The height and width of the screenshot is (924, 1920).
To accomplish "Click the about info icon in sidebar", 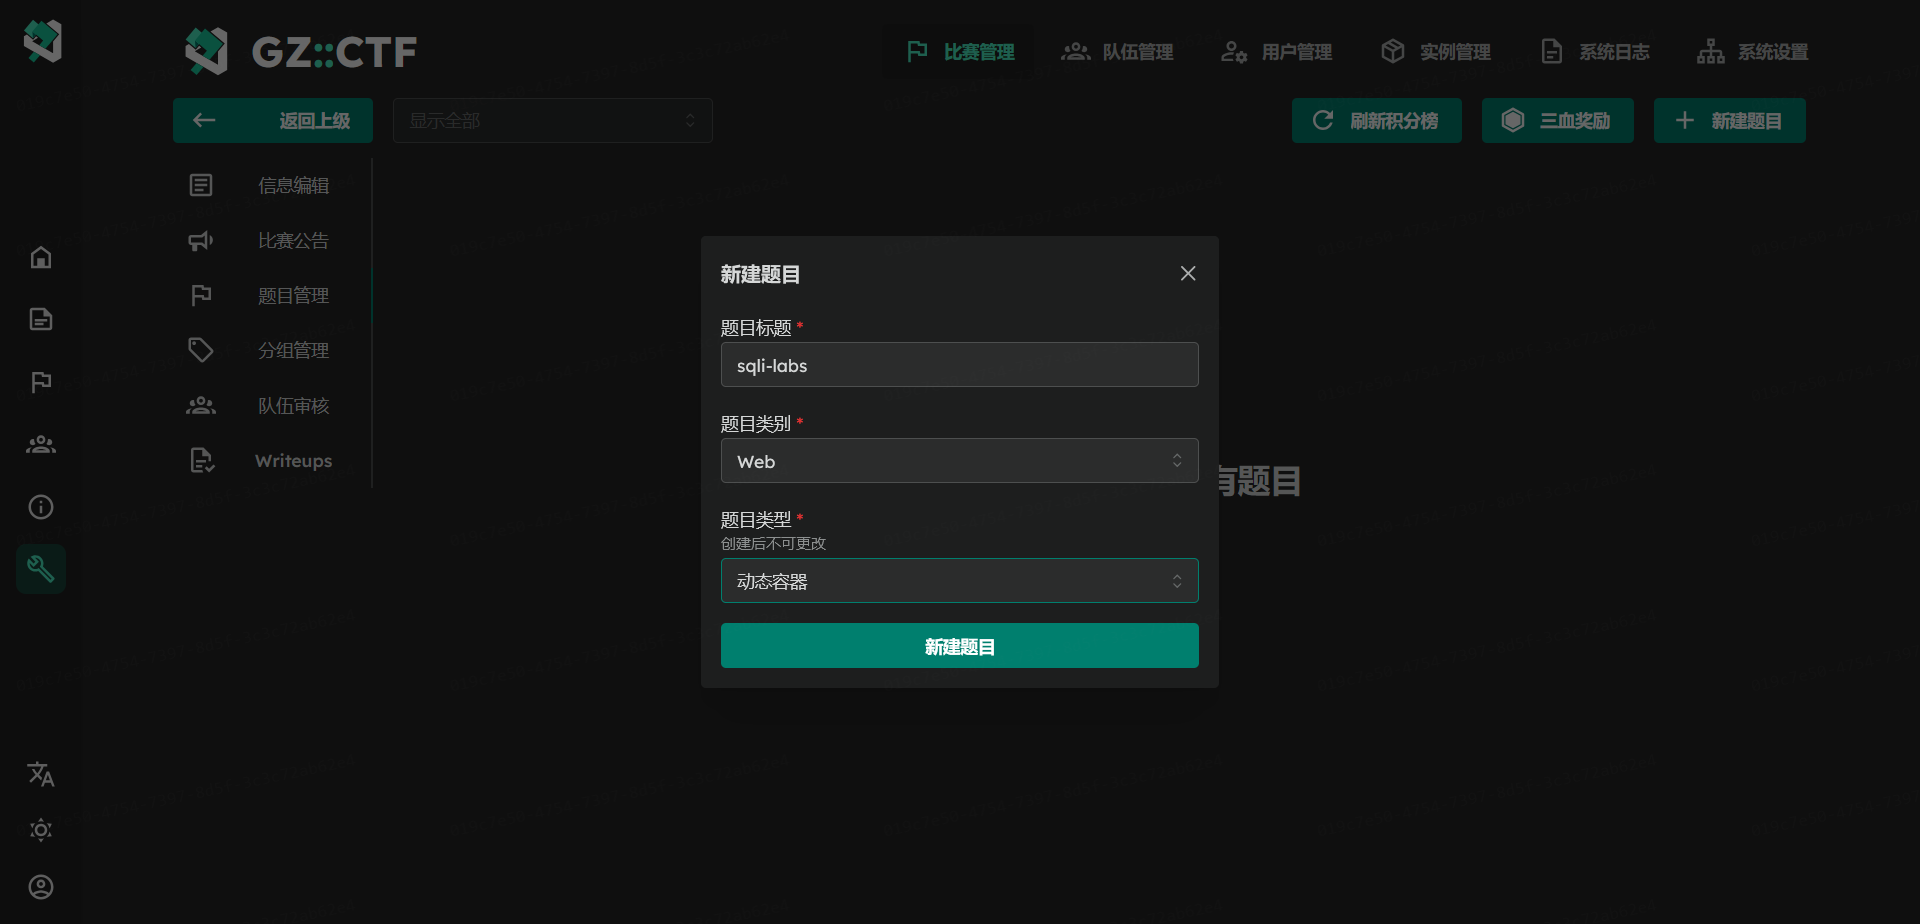I will coord(41,507).
